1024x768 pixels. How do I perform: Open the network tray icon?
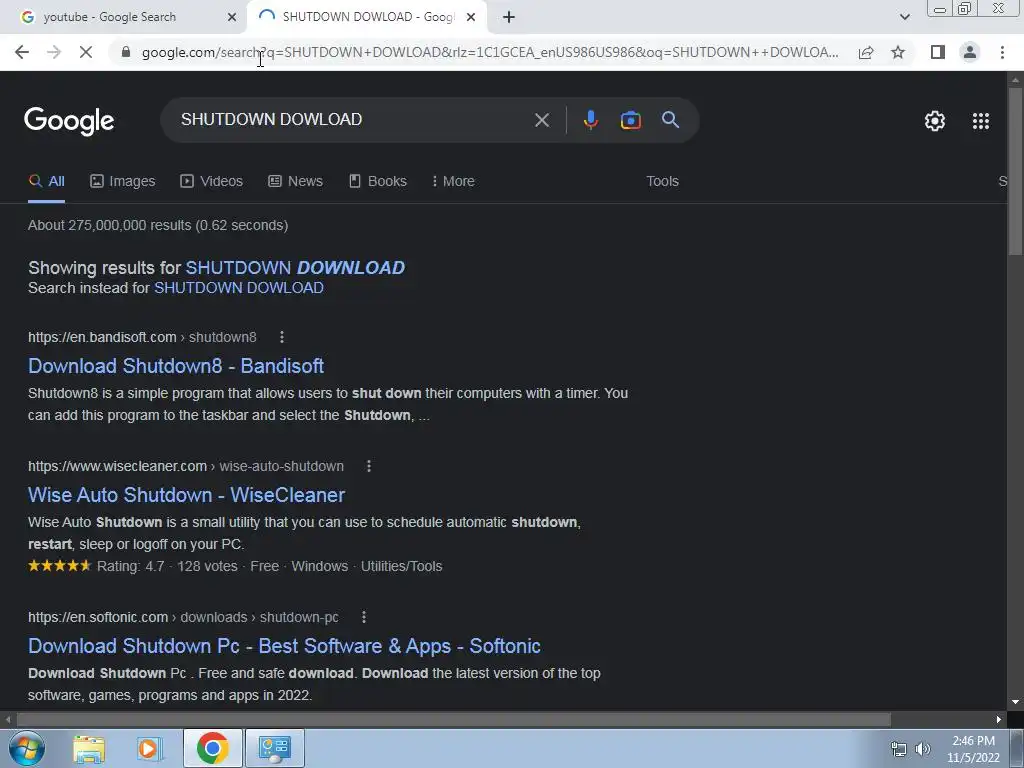point(899,749)
